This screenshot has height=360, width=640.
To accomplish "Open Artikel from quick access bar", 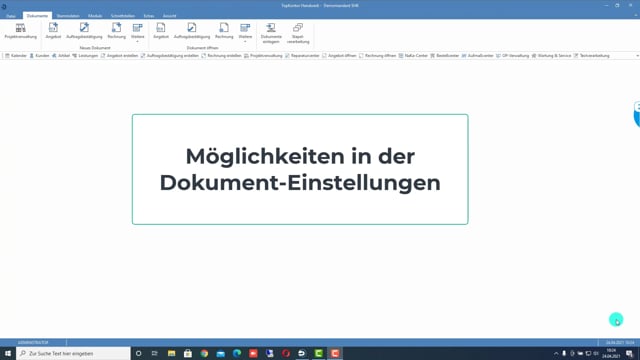I will (x=61, y=56).
